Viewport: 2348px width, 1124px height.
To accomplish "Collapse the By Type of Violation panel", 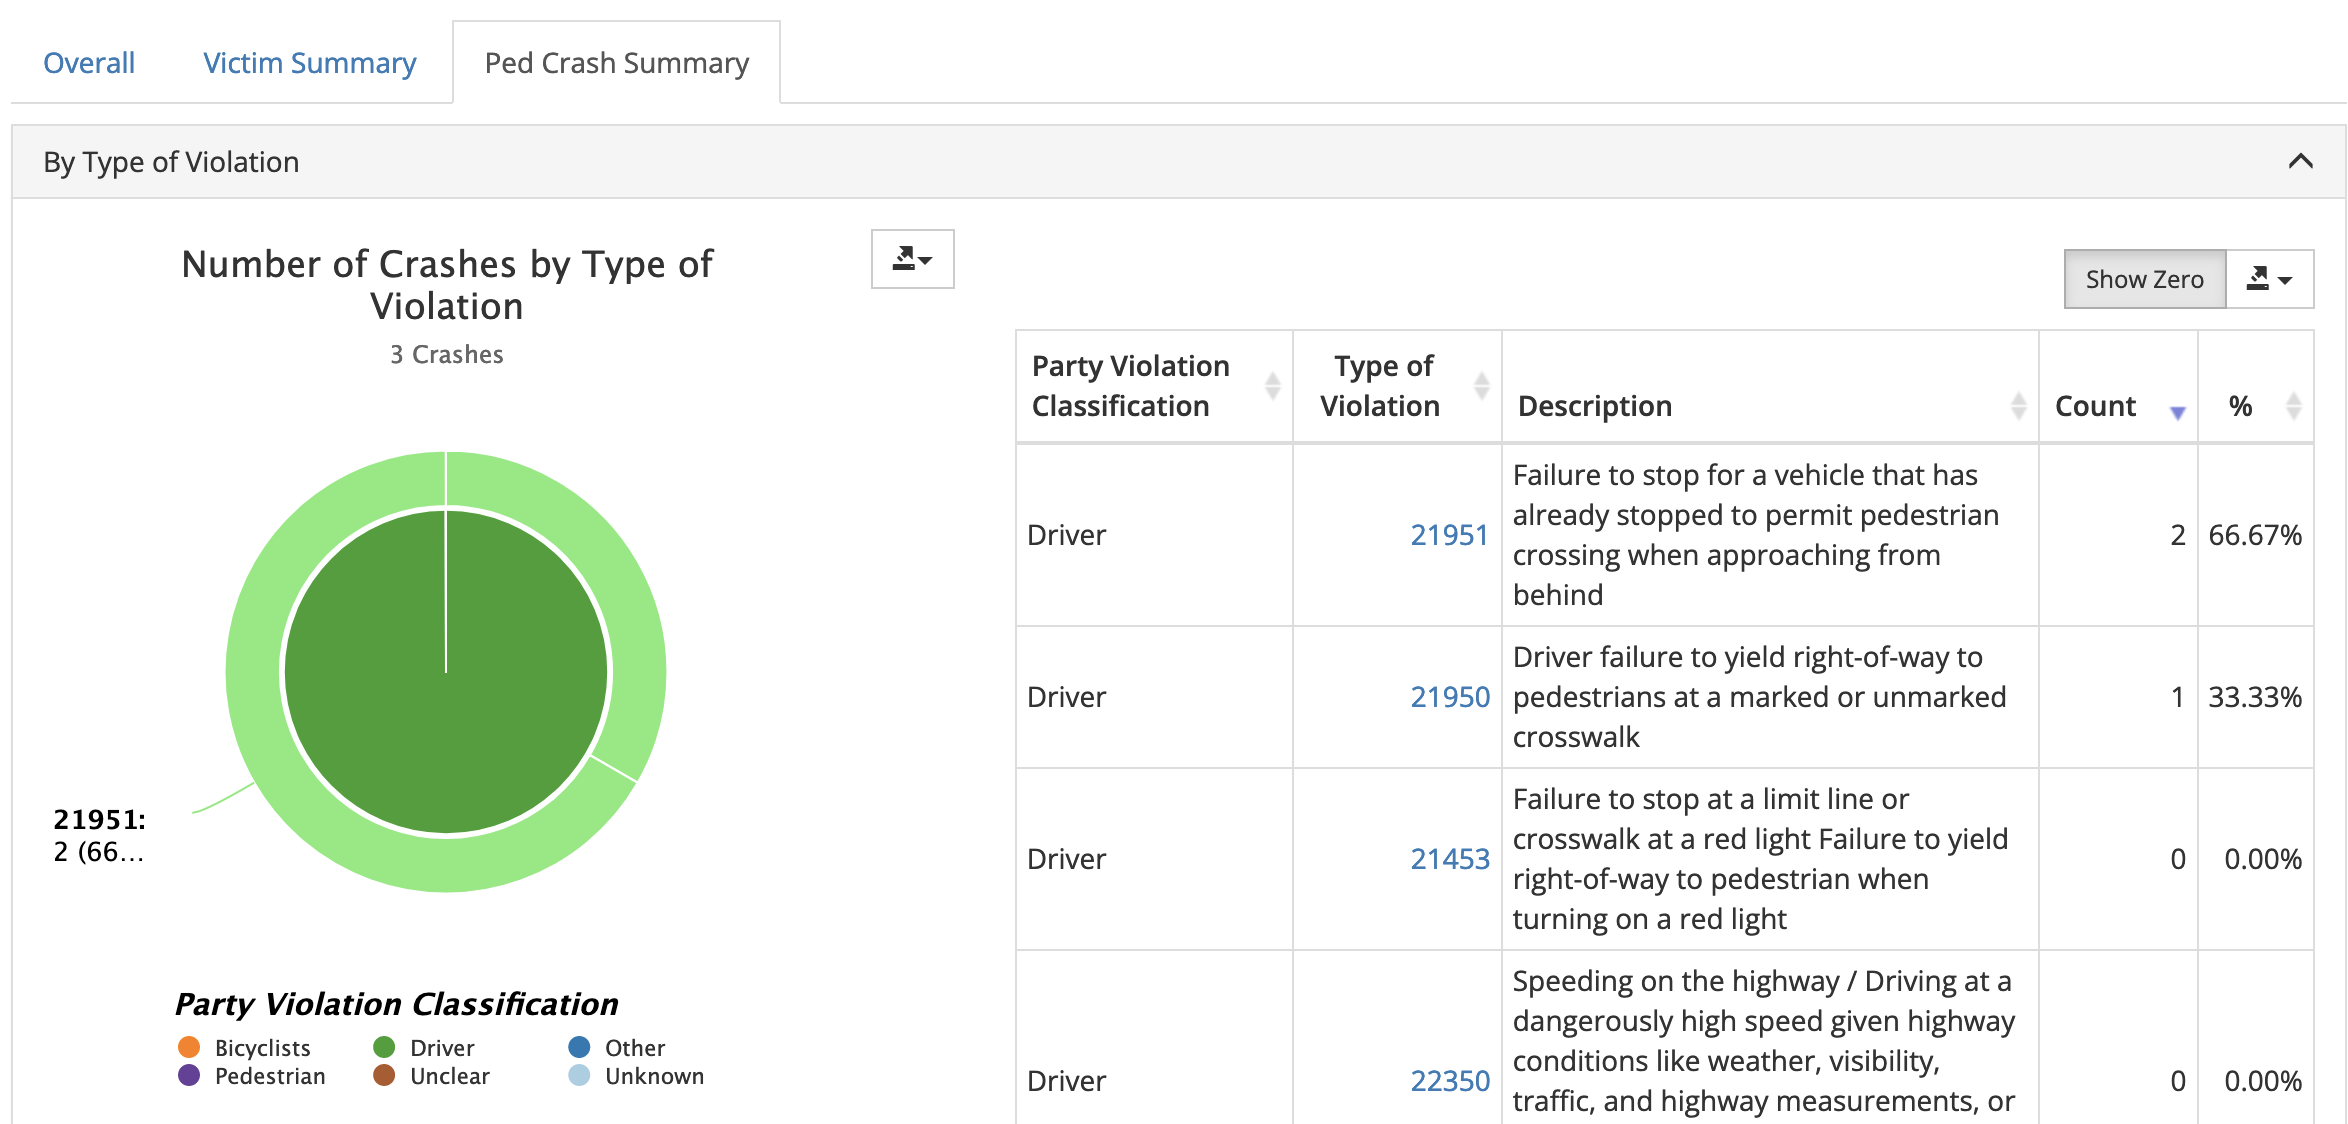I will (x=2300, y=162).
